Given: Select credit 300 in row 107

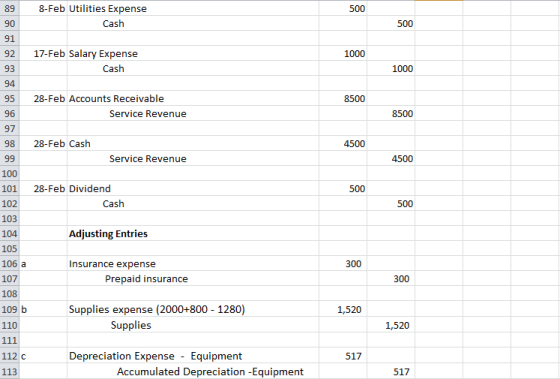Looking at the screenshot, I should coord(391,278).
